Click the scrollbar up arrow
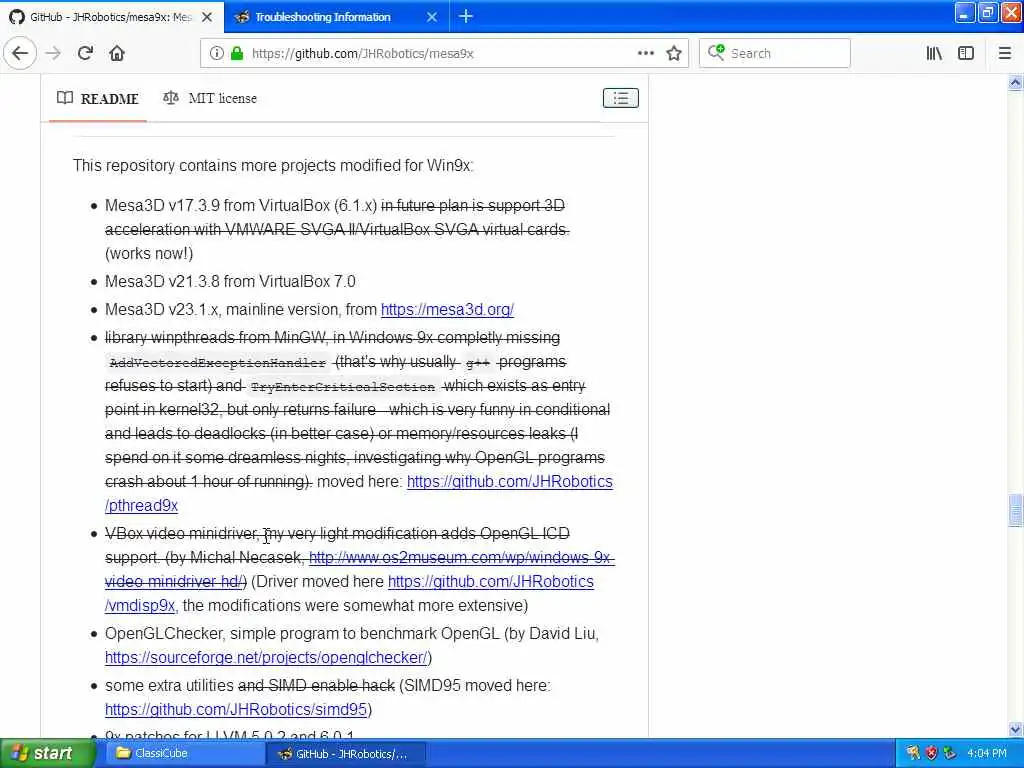1024x768 pixels. [x=1015, y=82]
